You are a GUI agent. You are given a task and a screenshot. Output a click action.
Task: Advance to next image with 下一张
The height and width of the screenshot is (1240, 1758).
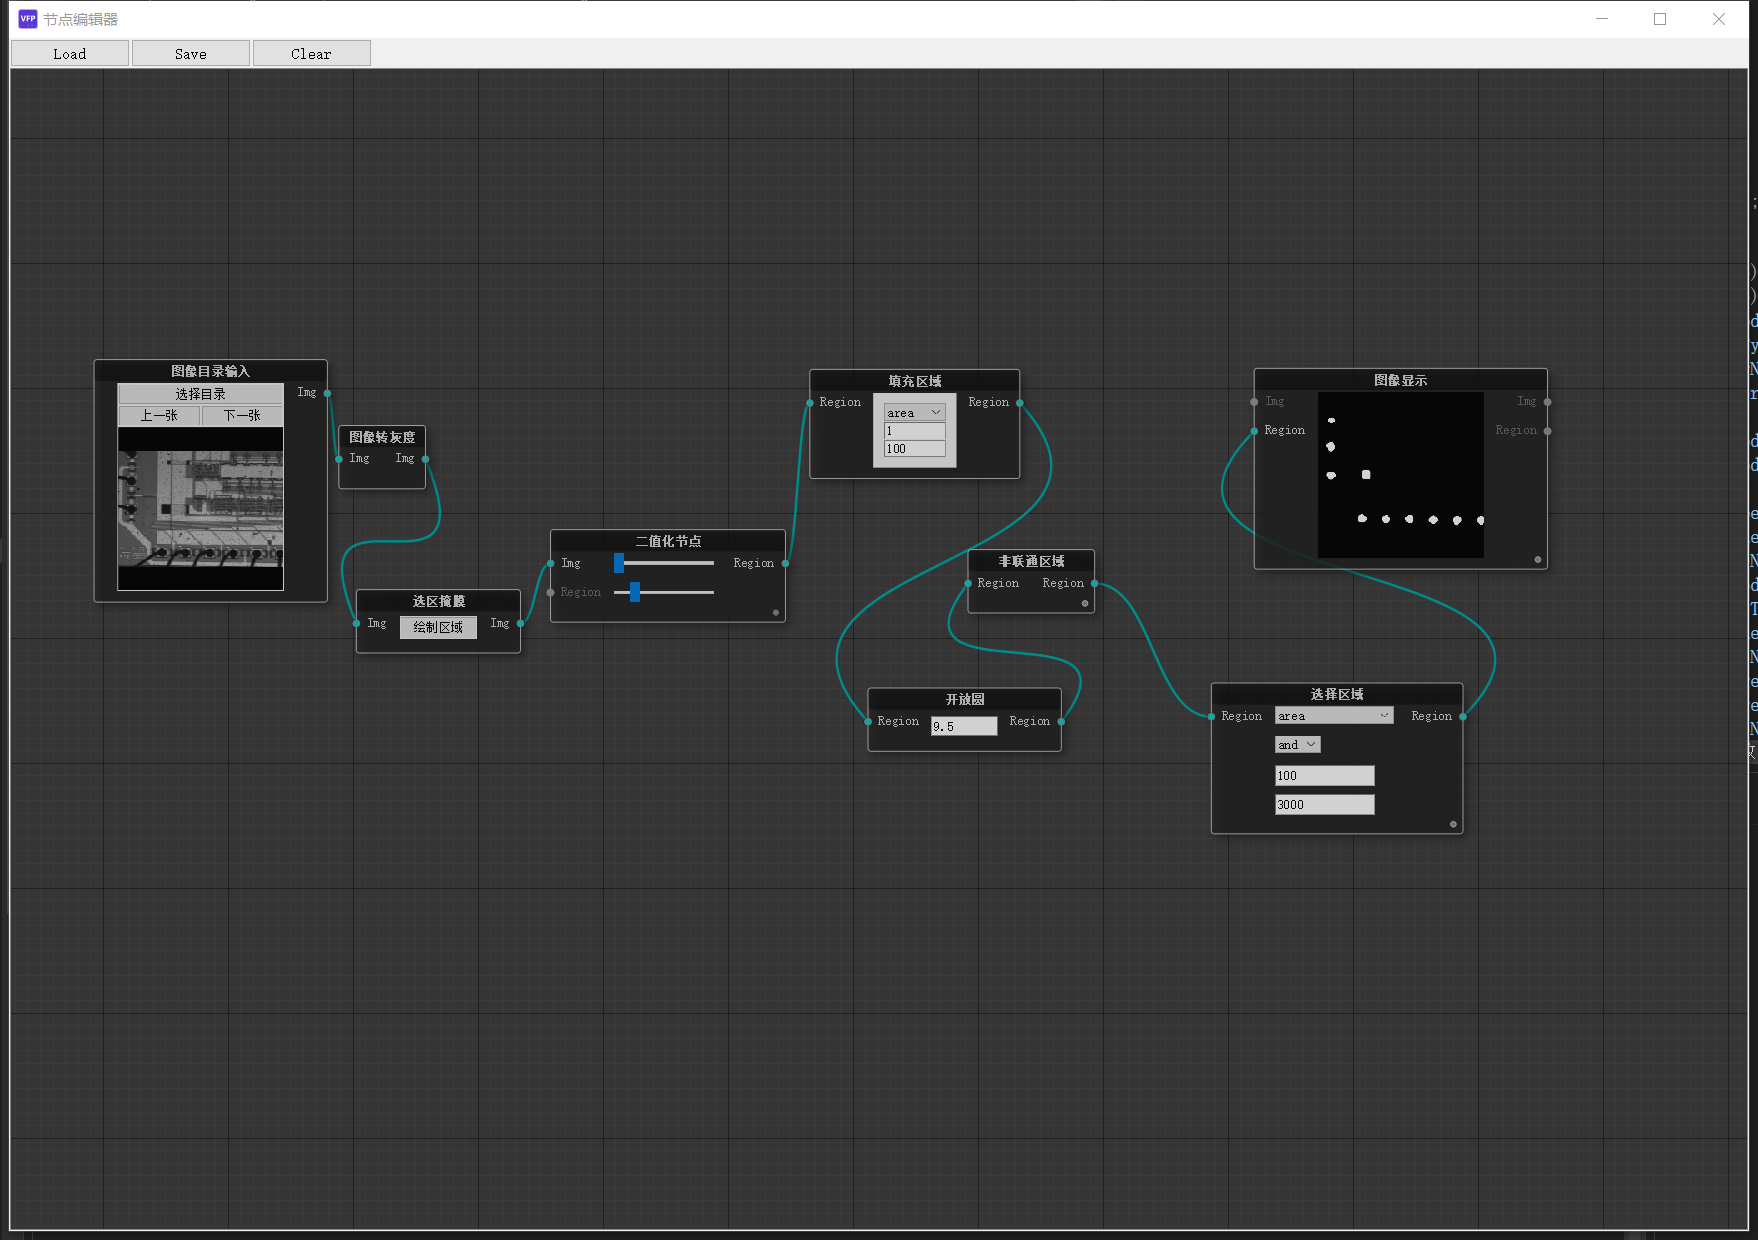point(242,415)
